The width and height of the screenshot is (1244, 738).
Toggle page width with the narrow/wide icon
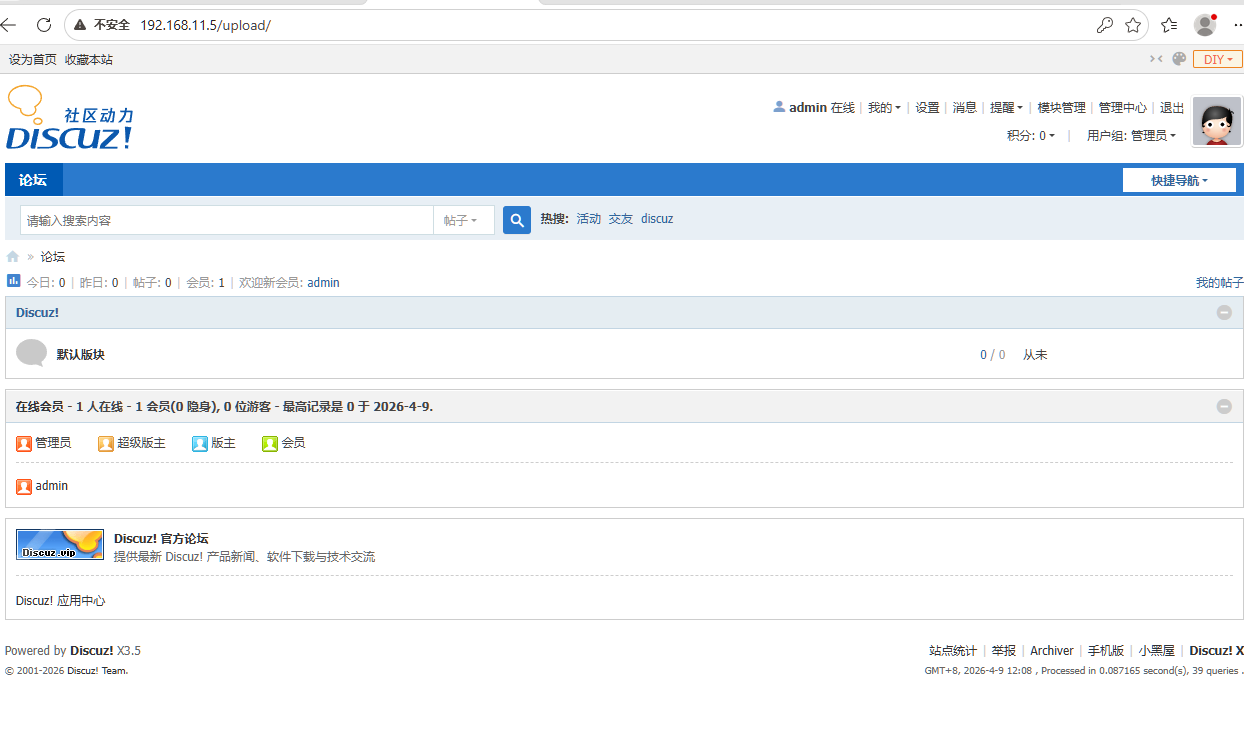(x=1156, y=59)
